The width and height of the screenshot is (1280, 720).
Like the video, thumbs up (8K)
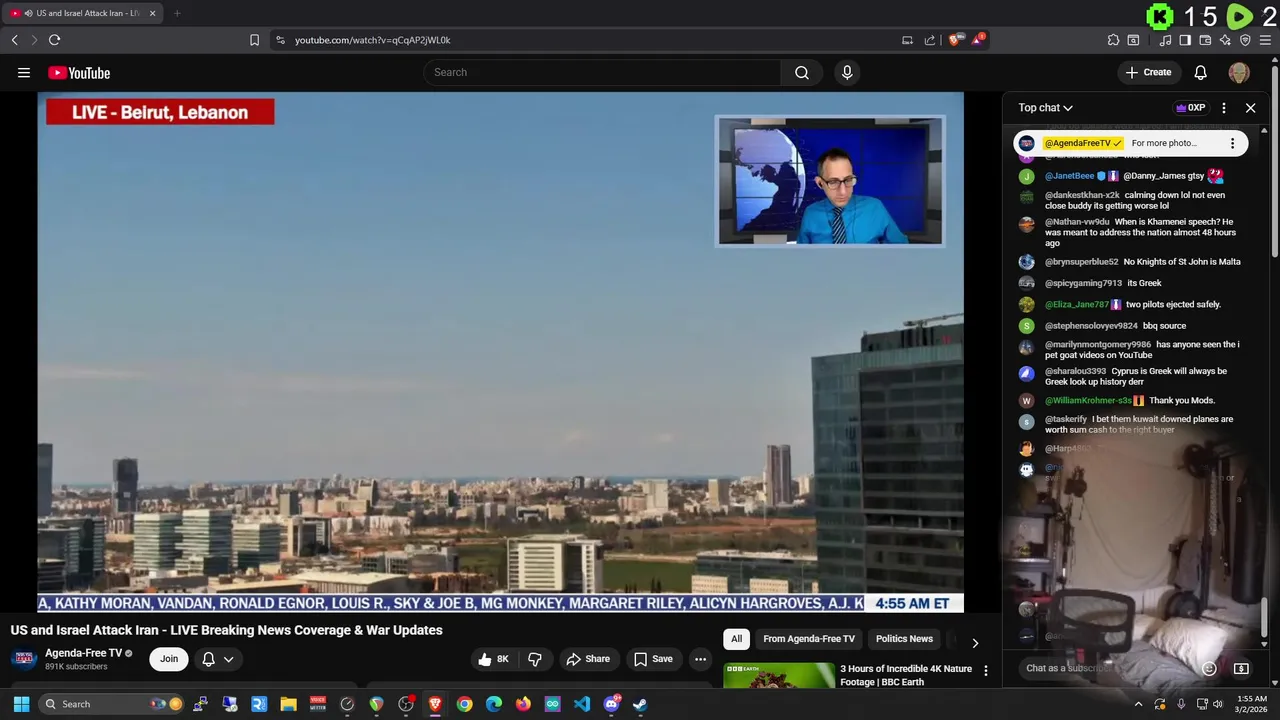pyautogui.click(x=494, y=659)
